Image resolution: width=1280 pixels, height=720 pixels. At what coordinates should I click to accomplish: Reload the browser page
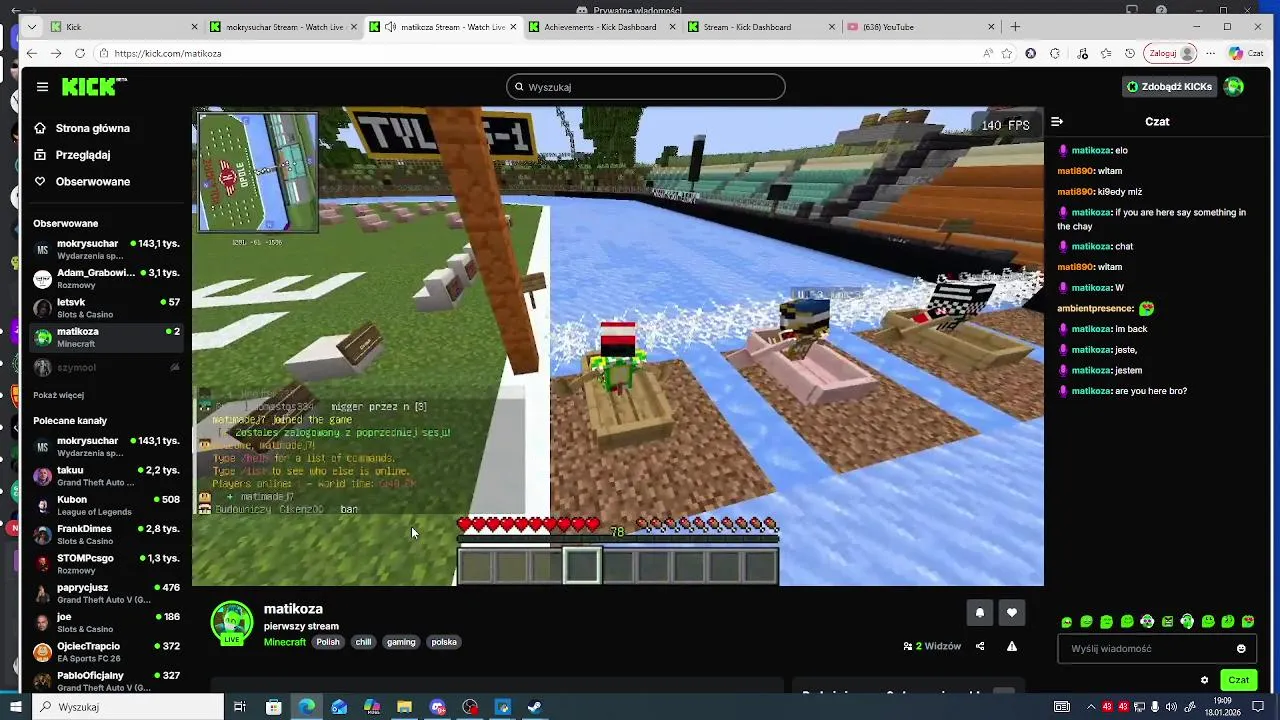pyautogui.click(x=80, y=53)
